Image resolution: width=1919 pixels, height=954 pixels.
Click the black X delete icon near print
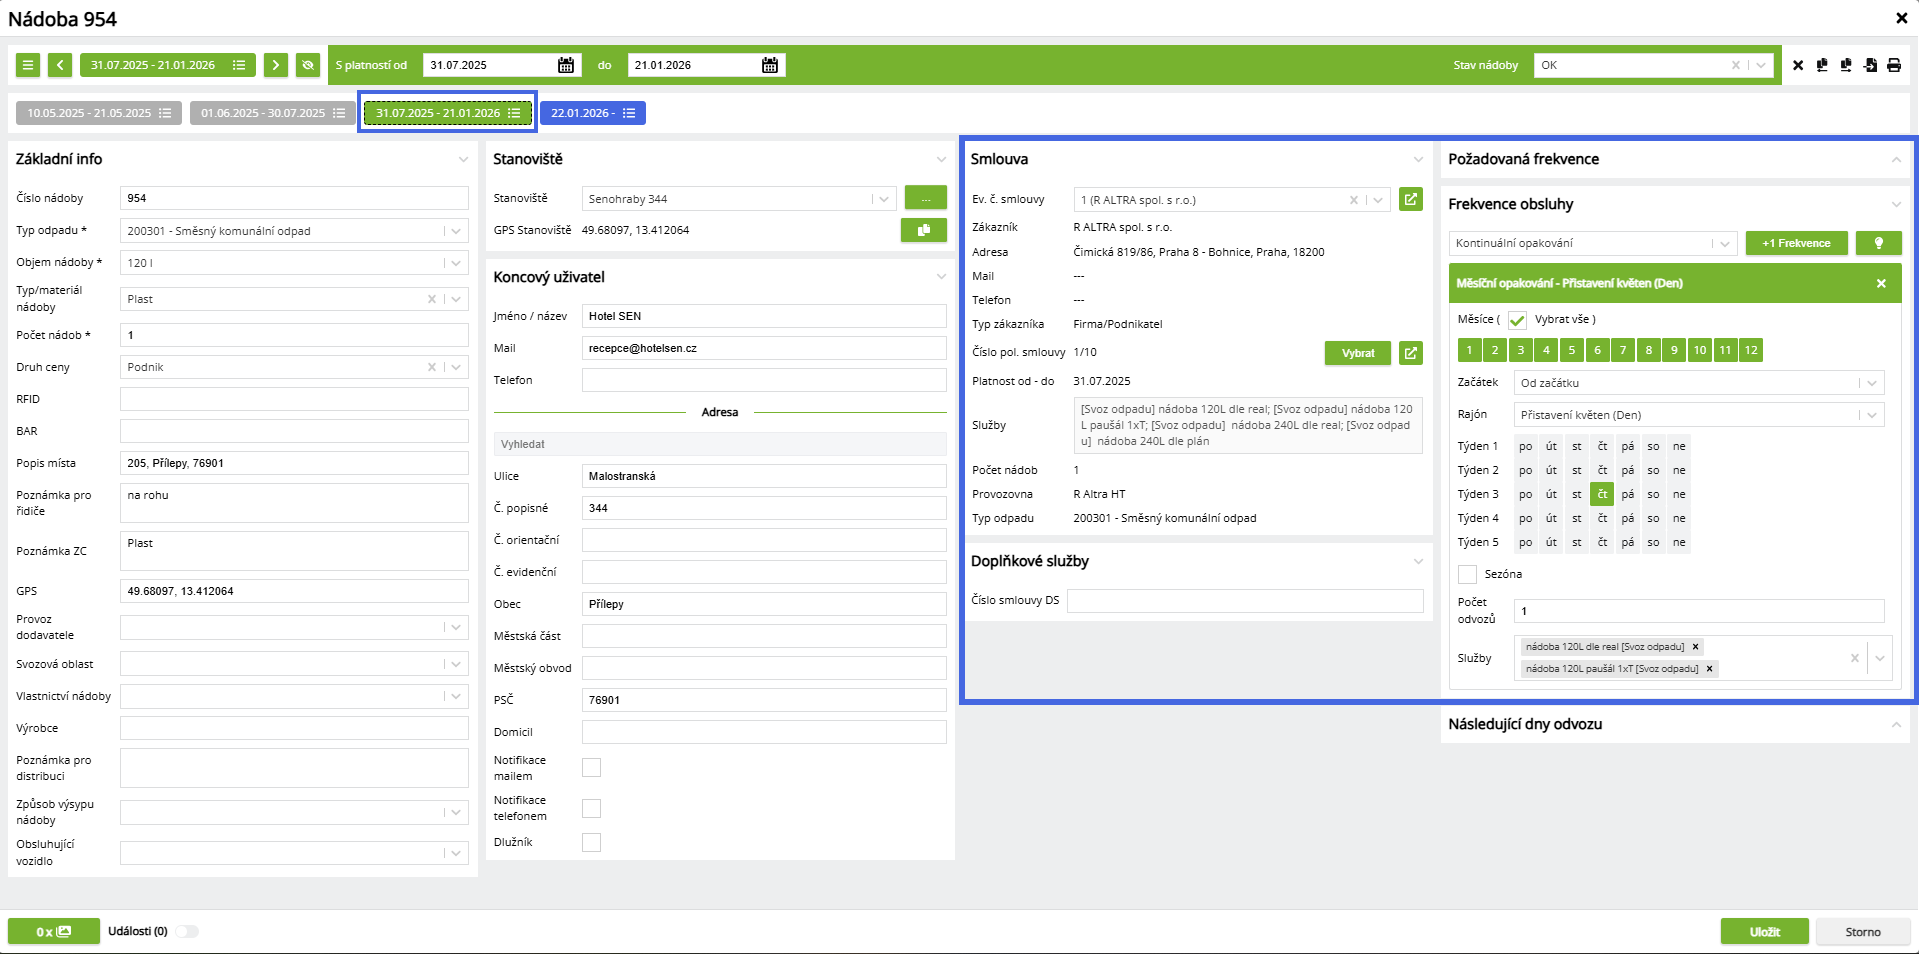1798,65
